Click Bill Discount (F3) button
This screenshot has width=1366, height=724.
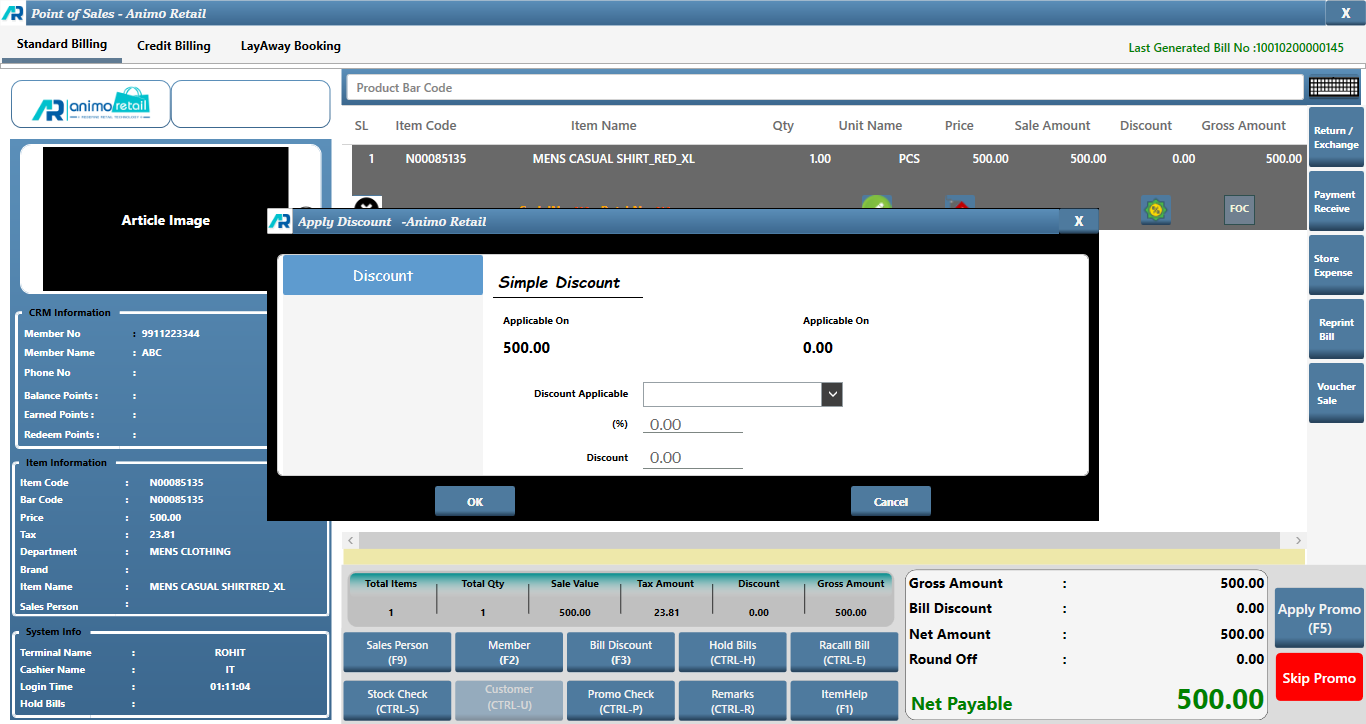[x=621, y=652]
